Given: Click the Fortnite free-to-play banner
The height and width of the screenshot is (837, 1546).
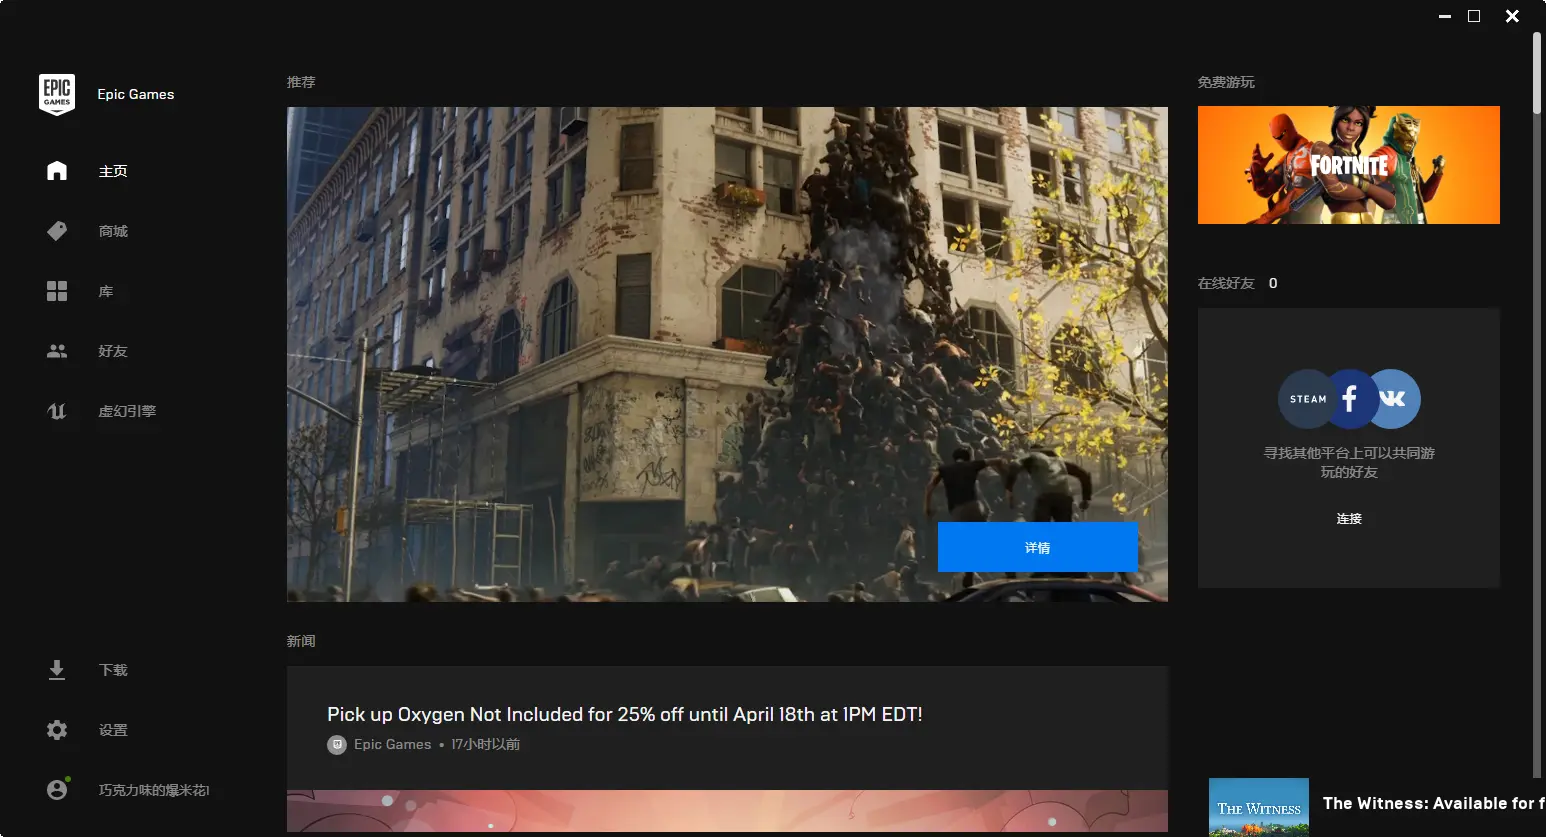Looking at the screenshot, I should [x=1349, y=165].
